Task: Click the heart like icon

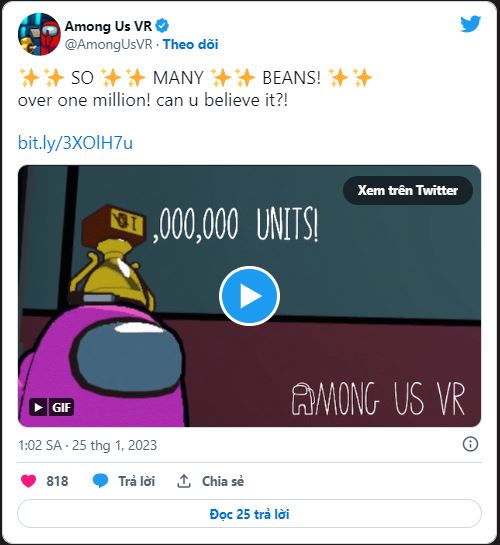Action: (x=28, y=481)
